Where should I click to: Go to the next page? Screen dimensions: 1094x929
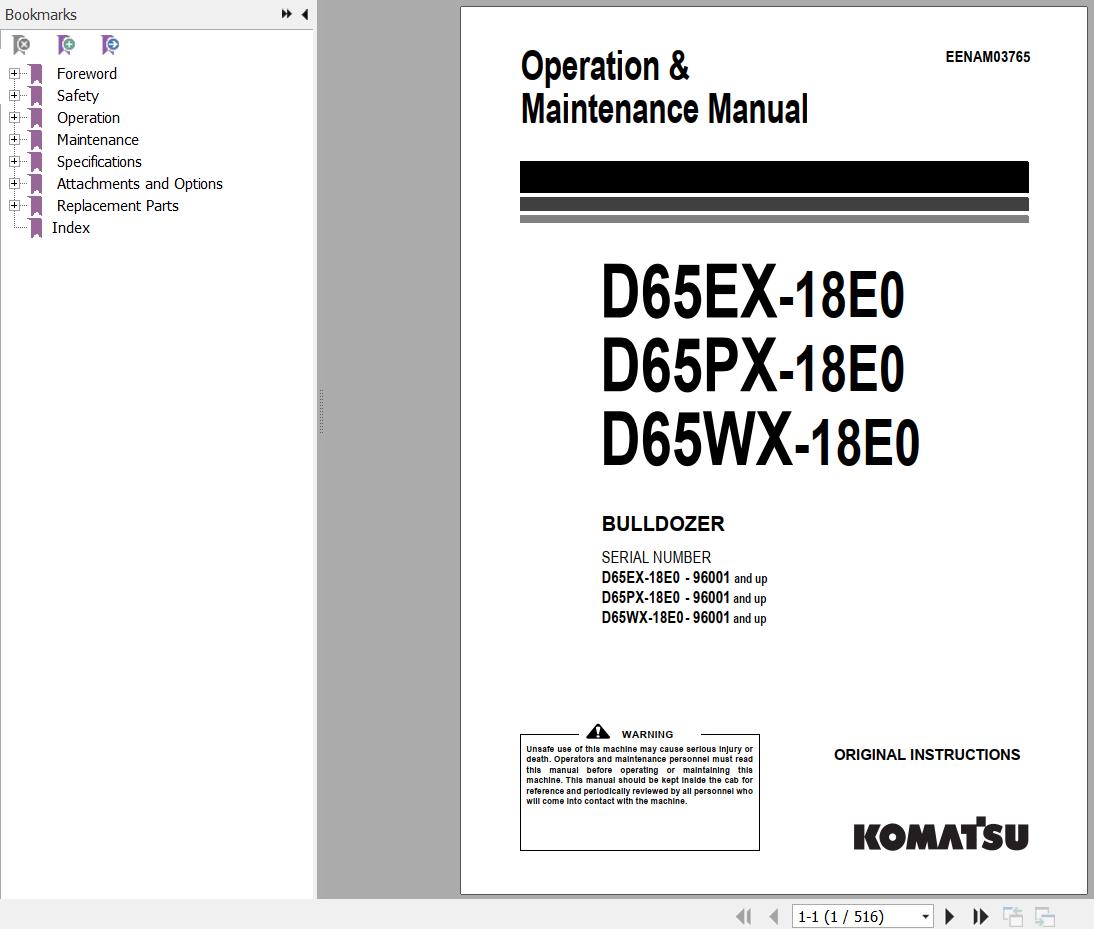click(x=950, y=916)
